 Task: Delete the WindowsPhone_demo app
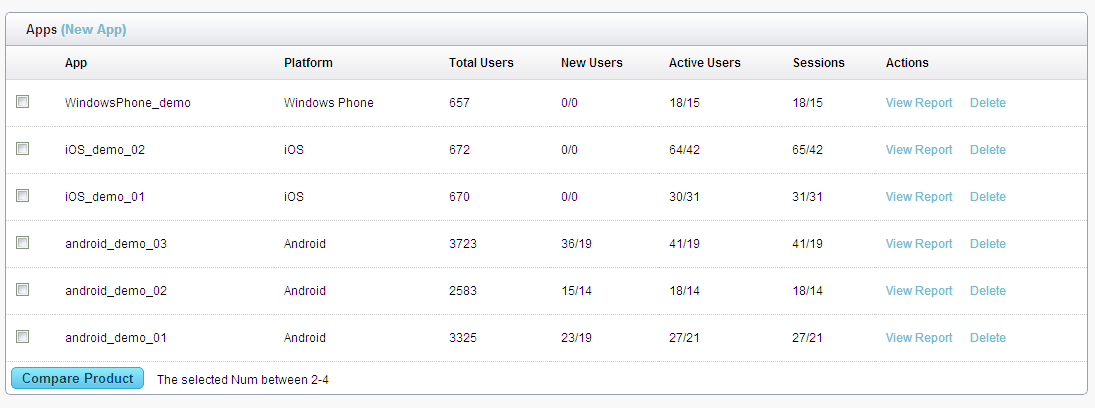point(987,103)
